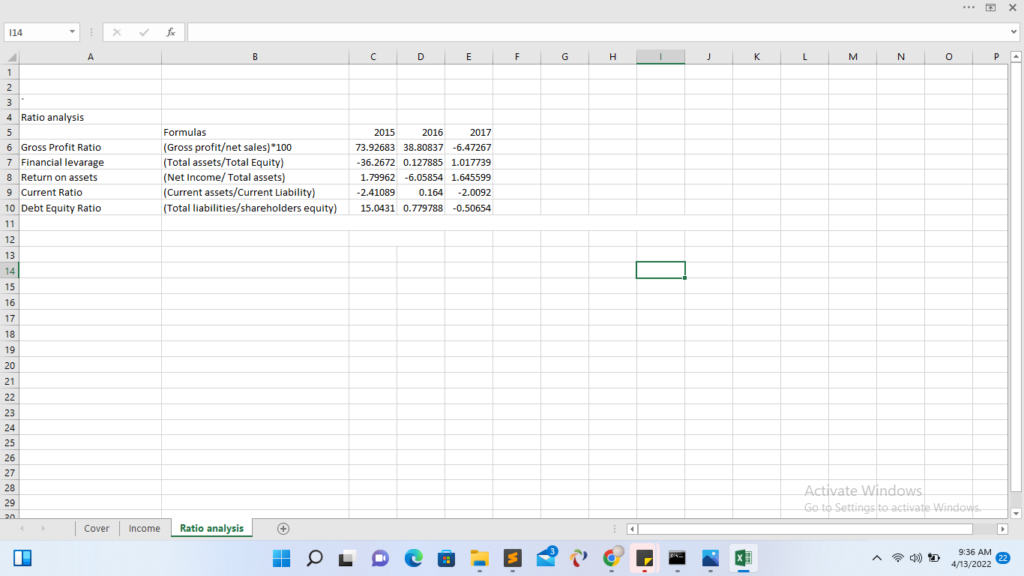Viewport: 1024px width, 576px height.
Task: Switch to the Income sheet tab
Action: pos(144,528)
